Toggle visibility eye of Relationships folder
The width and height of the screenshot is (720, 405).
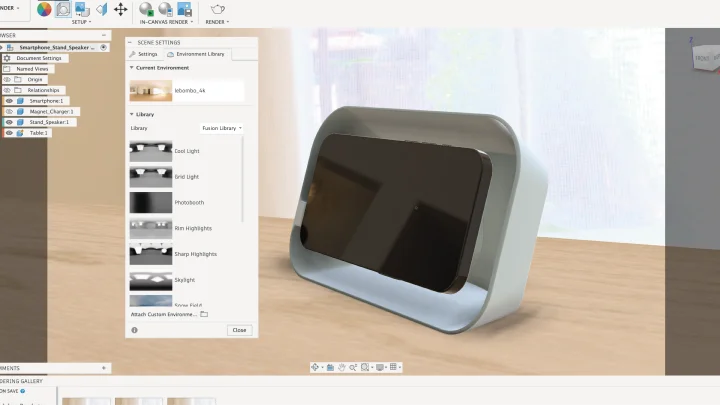(x=7, y=90)
